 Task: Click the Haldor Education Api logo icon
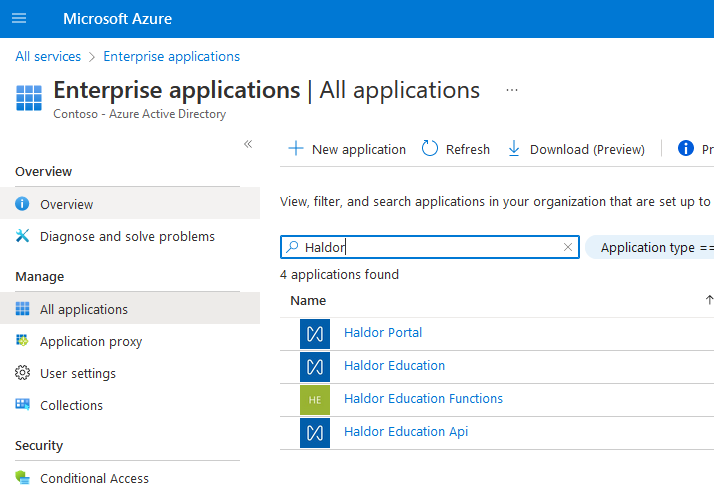(315, 433)
